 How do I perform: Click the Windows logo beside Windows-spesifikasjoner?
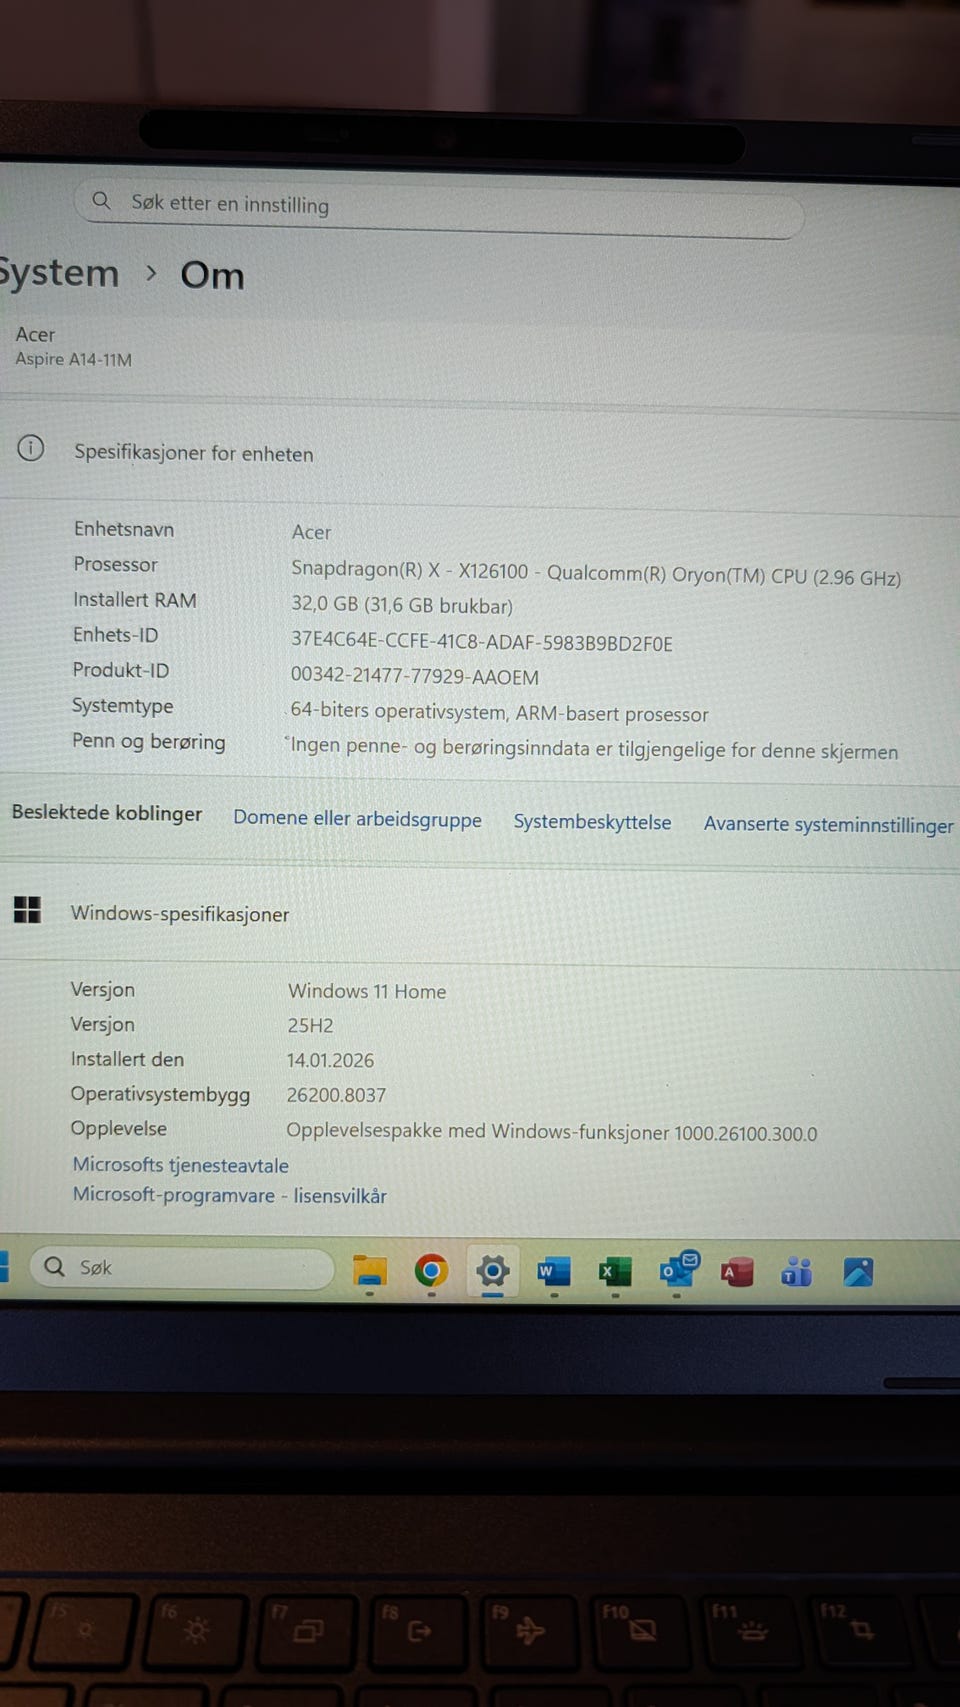click(27, 909)
